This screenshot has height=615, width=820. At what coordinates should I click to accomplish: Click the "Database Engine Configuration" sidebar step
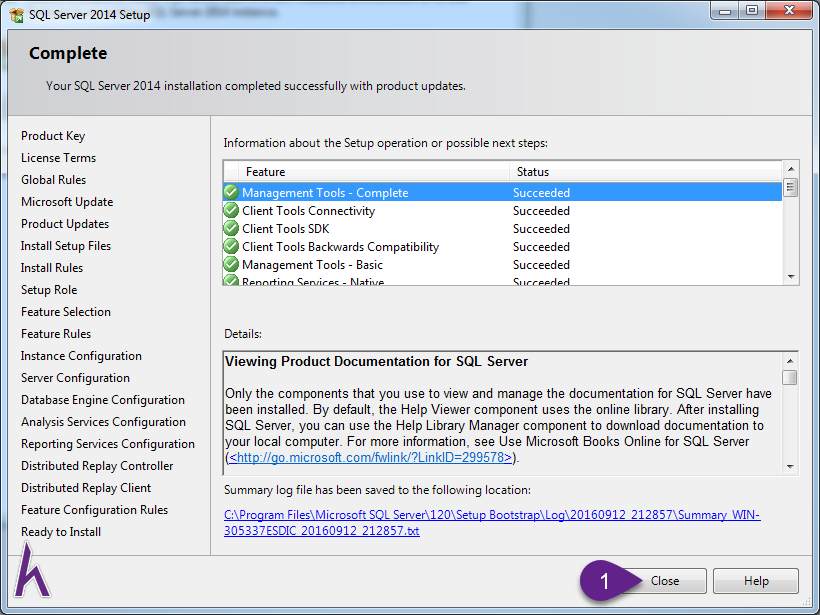tap(102, 400)
